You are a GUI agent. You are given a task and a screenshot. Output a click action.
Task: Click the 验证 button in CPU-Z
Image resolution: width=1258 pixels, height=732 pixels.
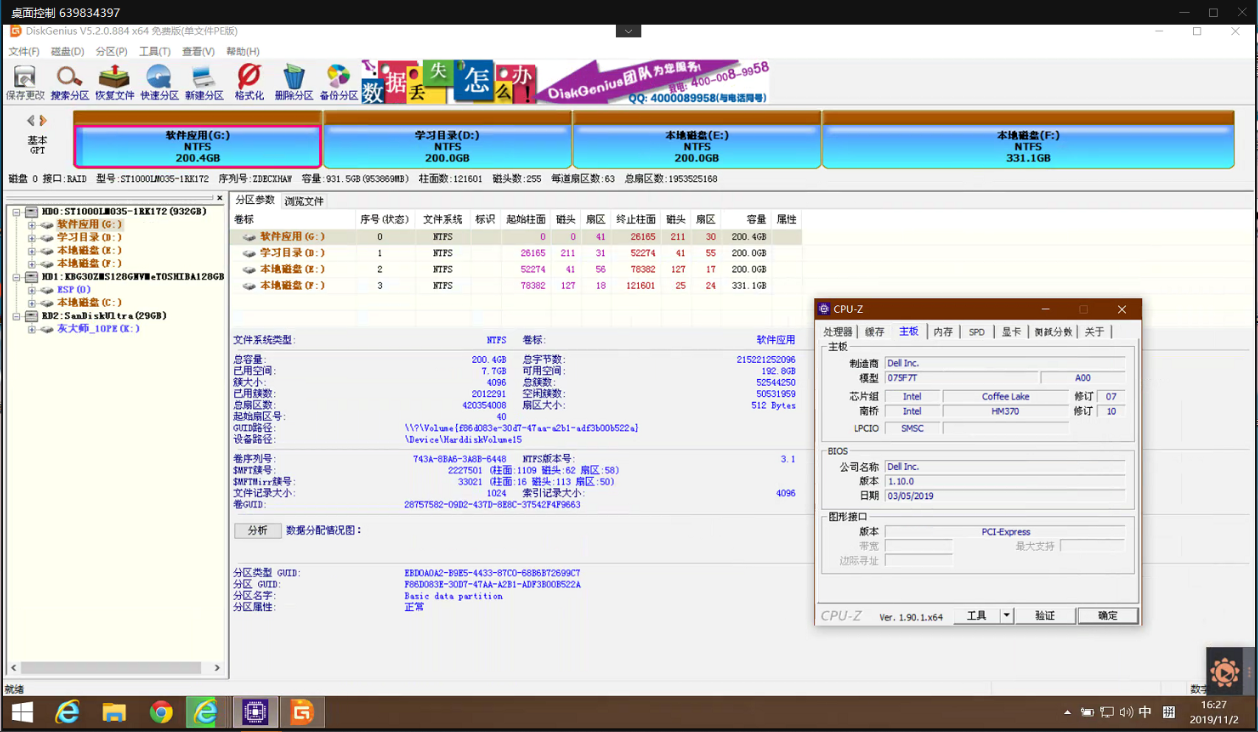pos(1045,615)
